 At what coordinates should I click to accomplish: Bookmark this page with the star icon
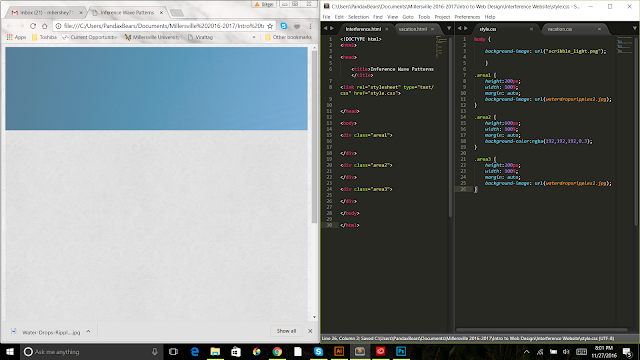[270, 26]
